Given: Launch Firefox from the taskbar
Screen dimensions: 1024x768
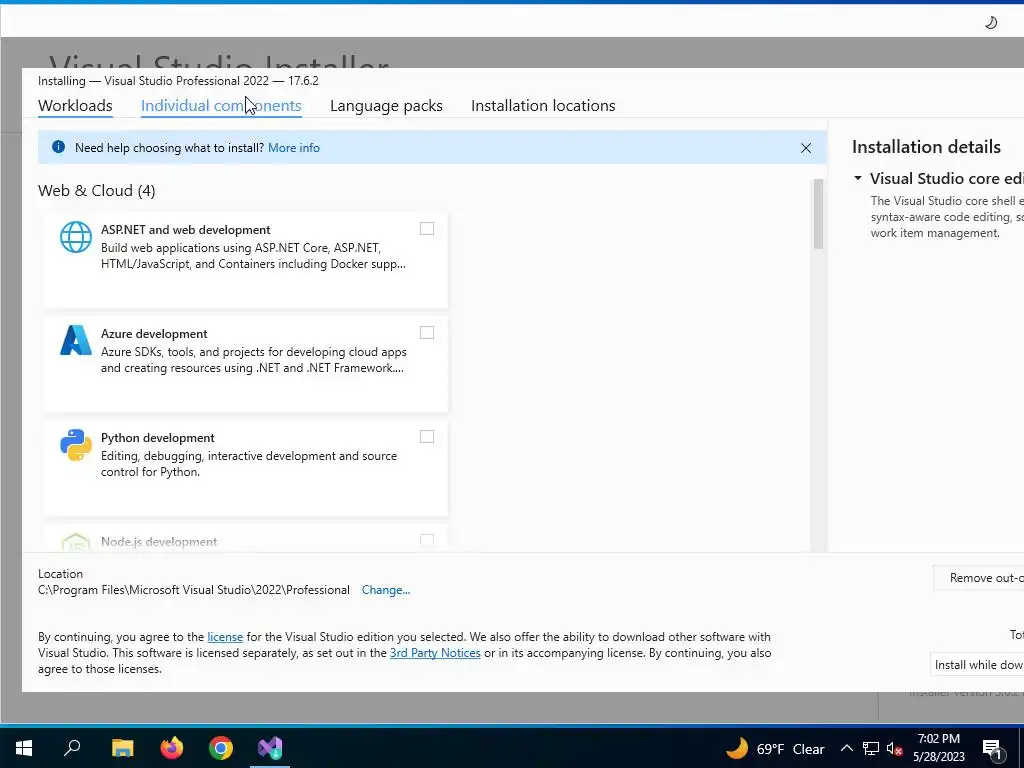Looking at the screenshot, I should tap(172, 748).
